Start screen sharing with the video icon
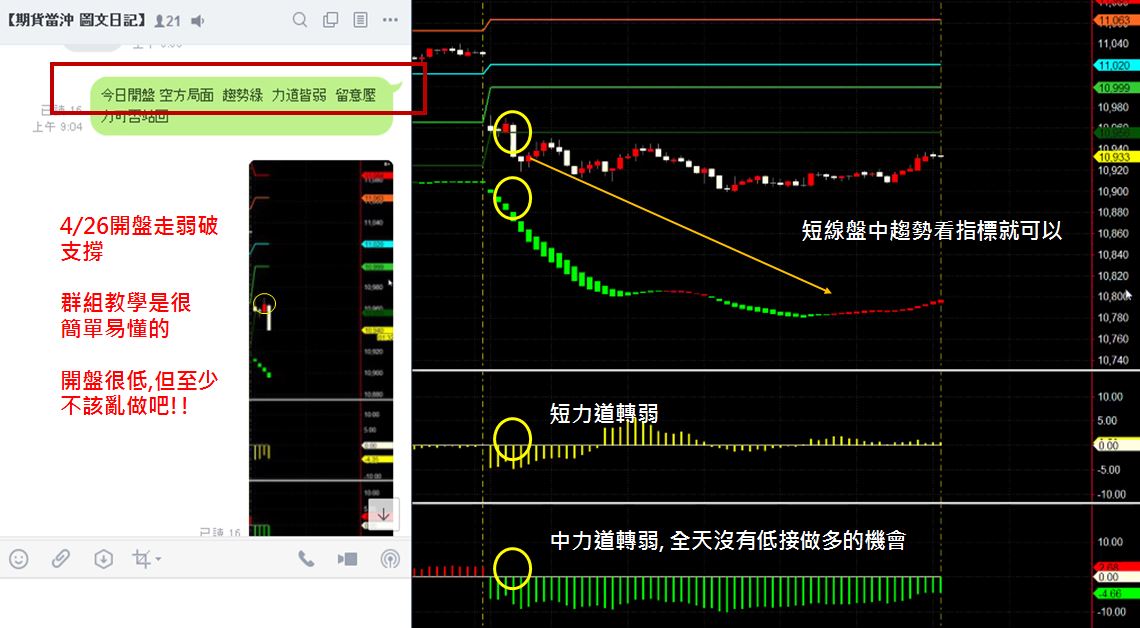Image resolution: width=1140 pixels, height=628 pixels. pos(348,559)
